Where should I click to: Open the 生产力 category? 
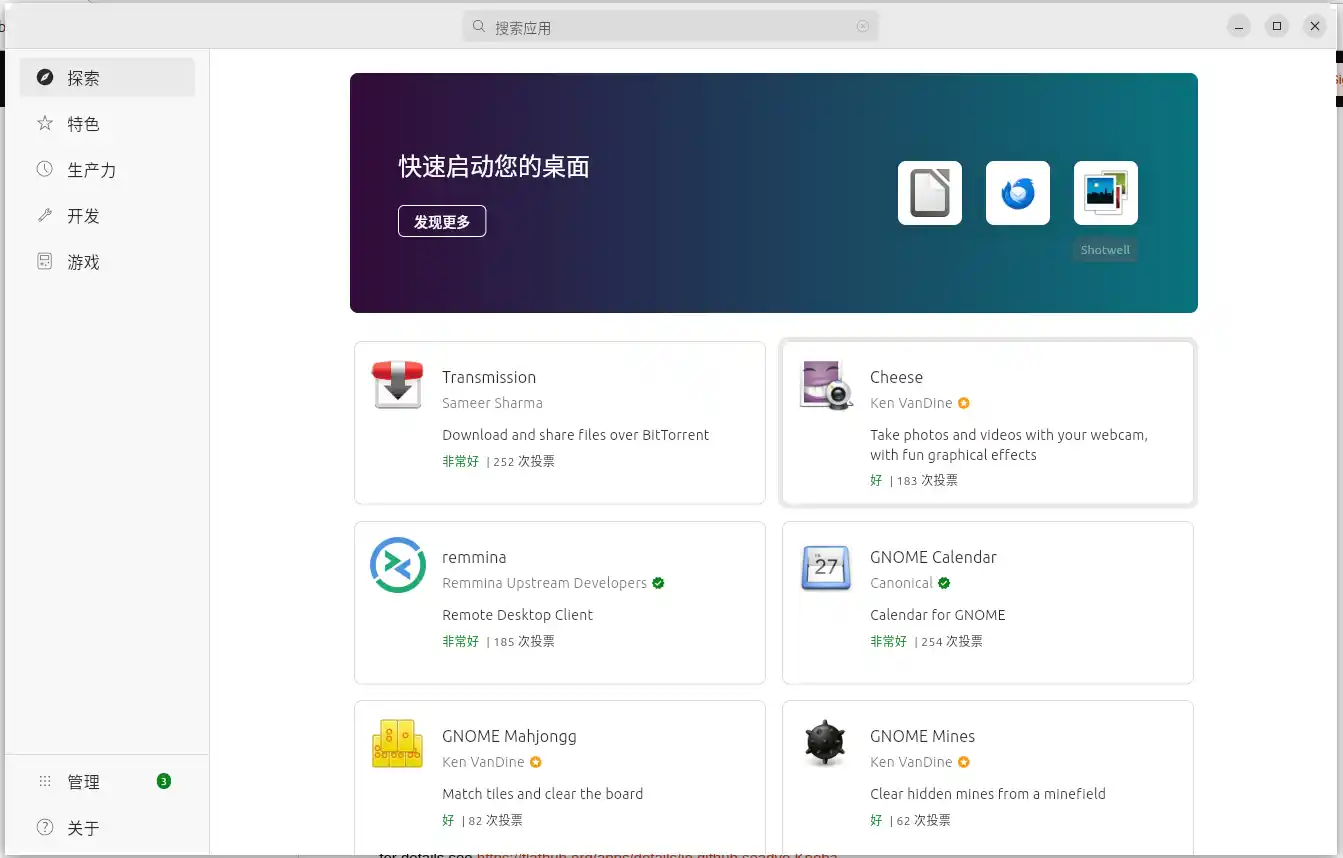pyautogui.click(x=107, y=169)
